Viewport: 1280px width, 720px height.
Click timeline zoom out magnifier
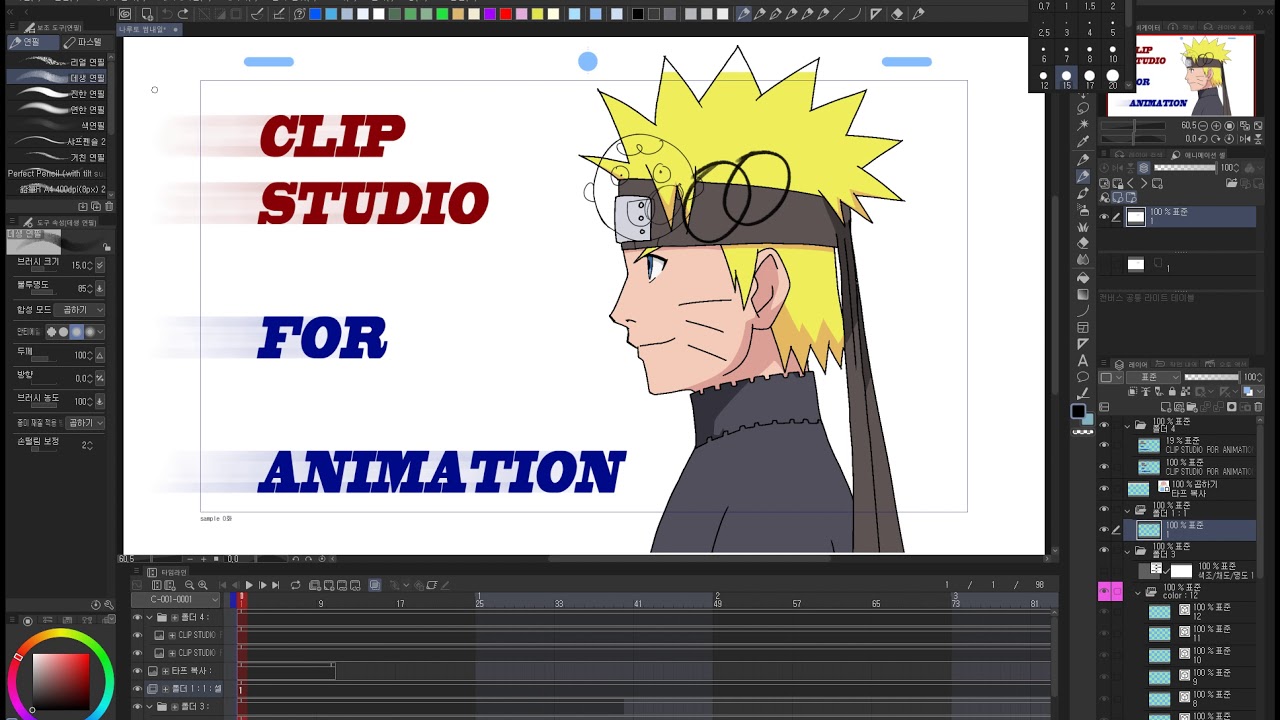point(189,585)
